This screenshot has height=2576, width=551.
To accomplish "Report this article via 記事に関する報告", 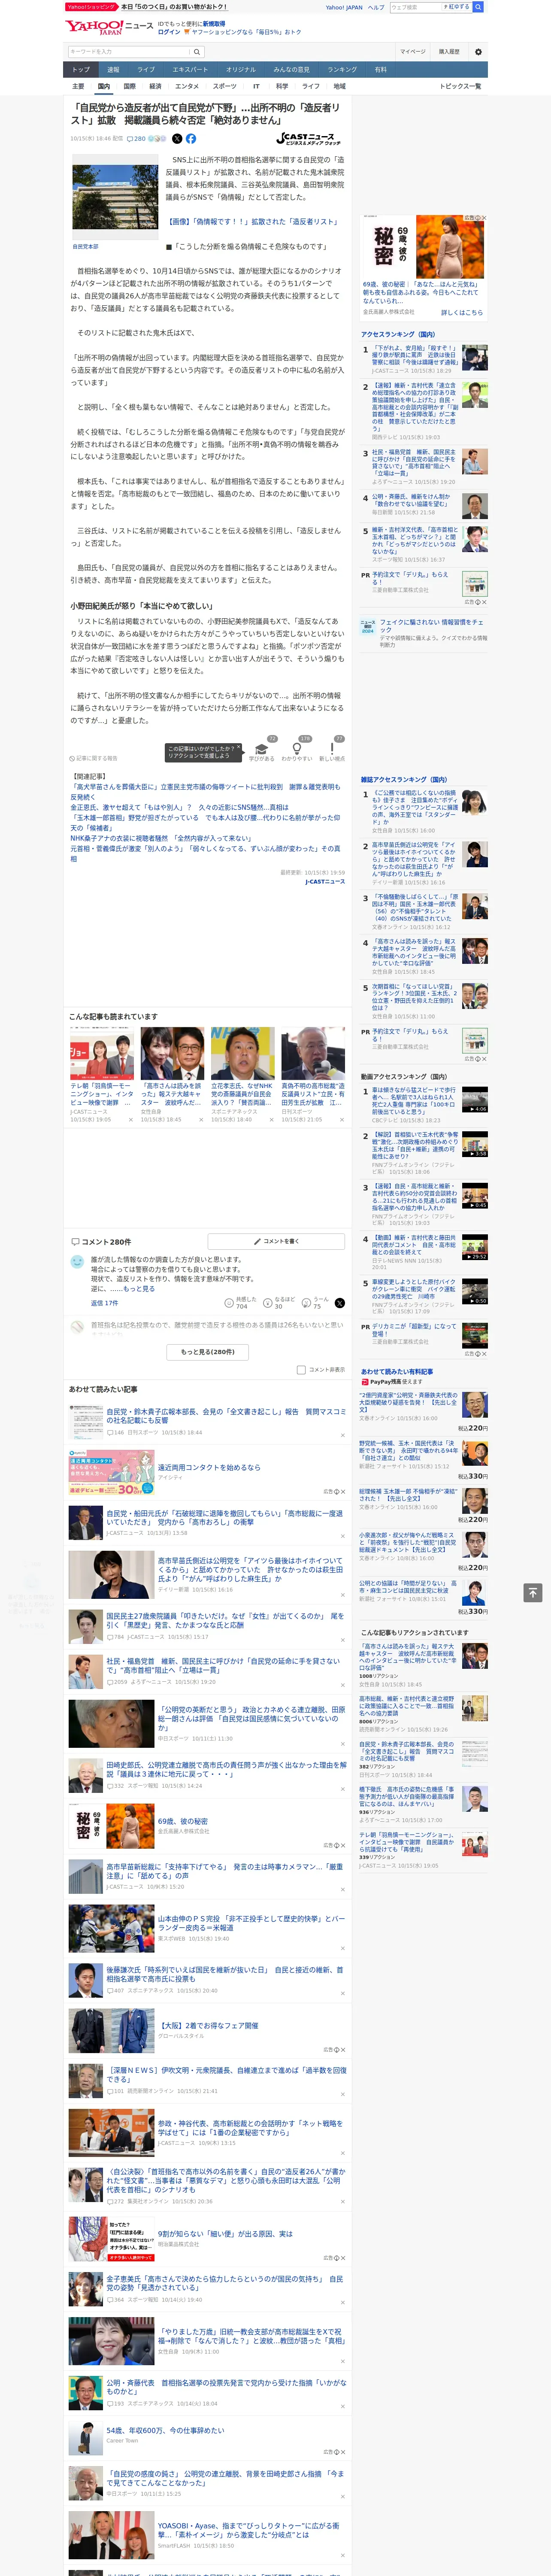I will click(x=93, y=758).
